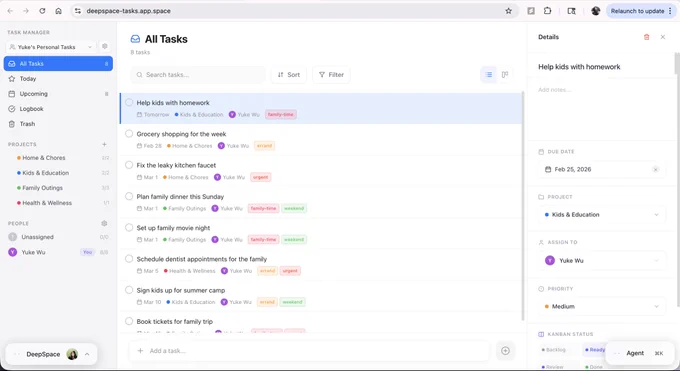680x371 pixels.
Task: Open the Priority Medium dropdown
Action: tap(602, 306)
